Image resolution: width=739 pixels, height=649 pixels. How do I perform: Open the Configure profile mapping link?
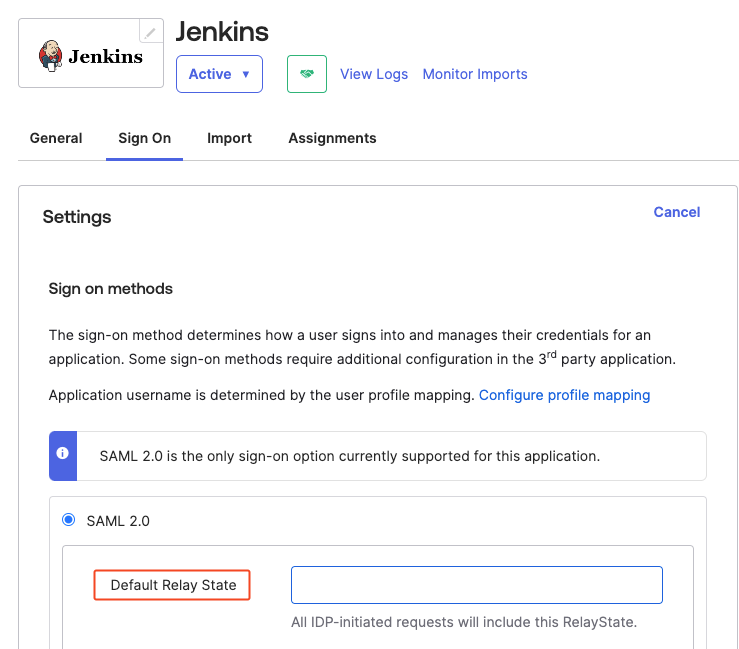coord(564,395)
